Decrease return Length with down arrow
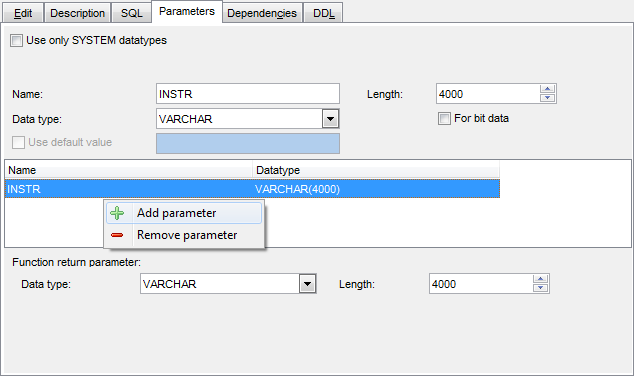634x376 pixels. coord(541,288)
